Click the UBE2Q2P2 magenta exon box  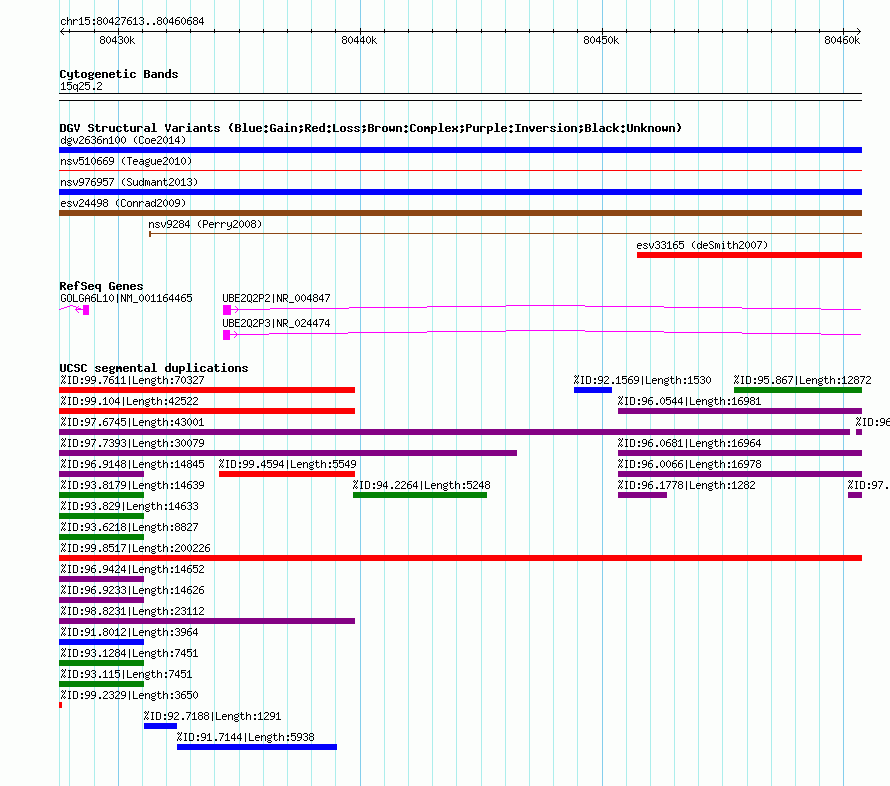[226, 310]
